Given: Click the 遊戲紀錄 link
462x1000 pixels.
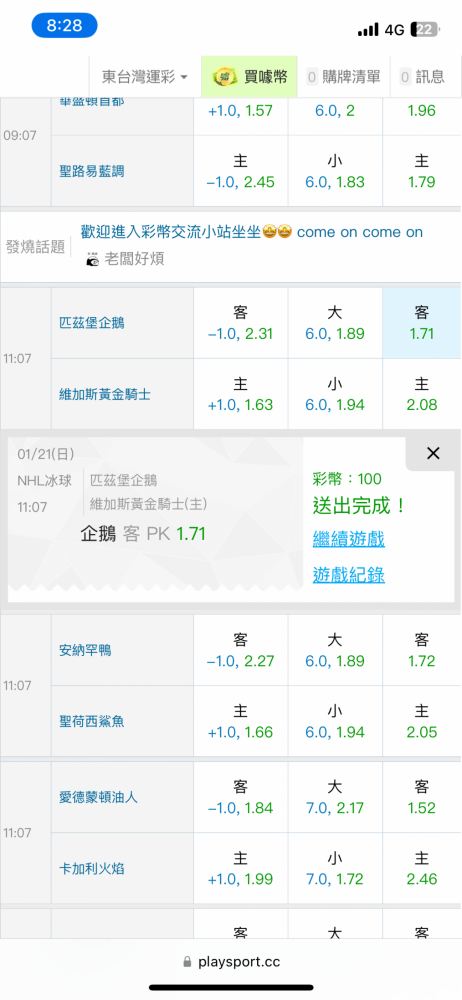Looking at the screenshot, I should pos(348,575).
